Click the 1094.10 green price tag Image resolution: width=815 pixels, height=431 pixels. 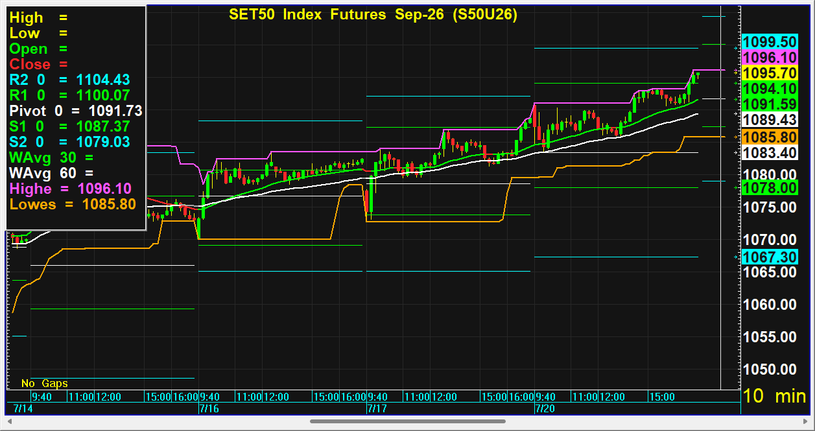[770, 89]
